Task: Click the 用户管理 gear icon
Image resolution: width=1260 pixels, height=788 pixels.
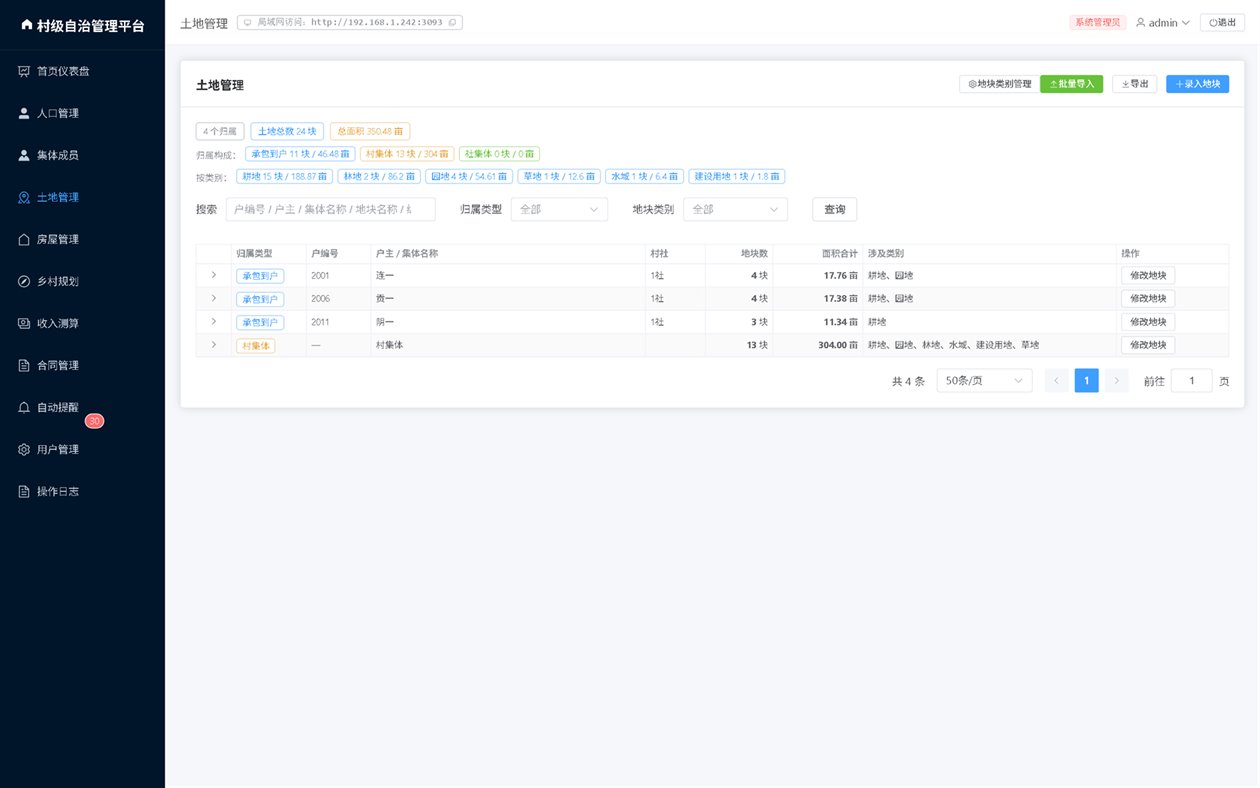Action: pos(24,449)
